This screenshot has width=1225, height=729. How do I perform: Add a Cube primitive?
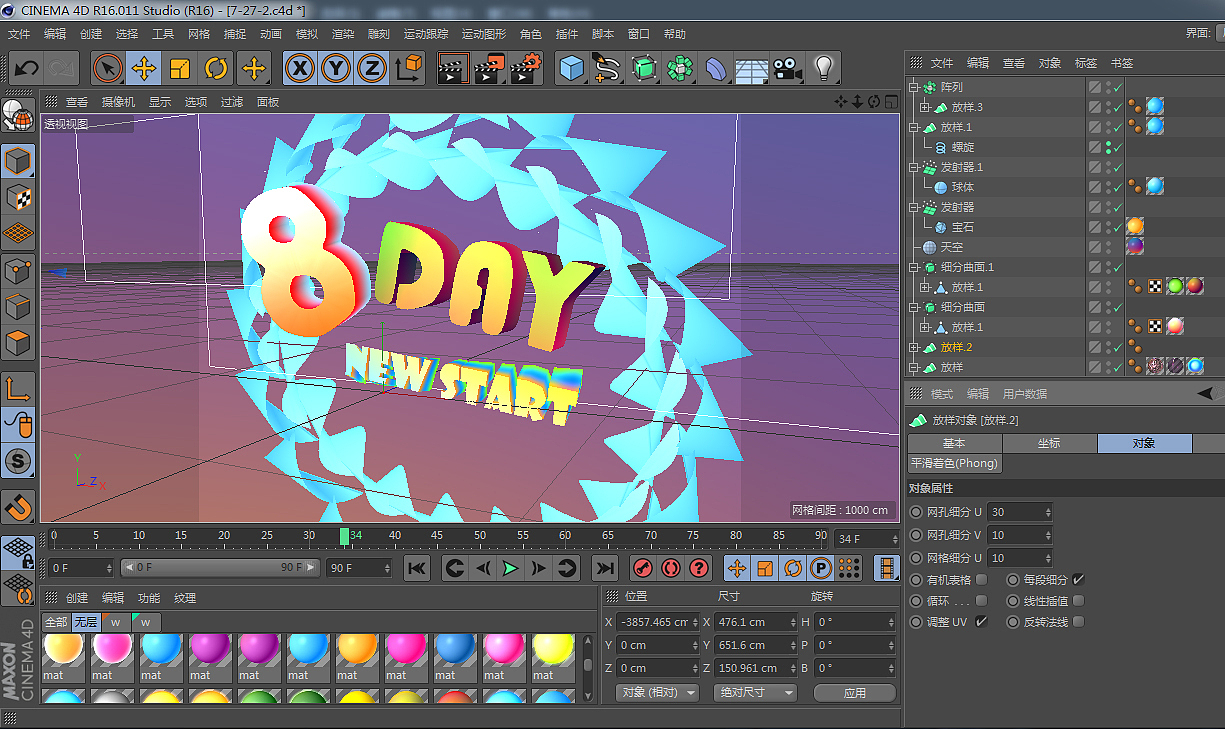(x=571, y=69)
